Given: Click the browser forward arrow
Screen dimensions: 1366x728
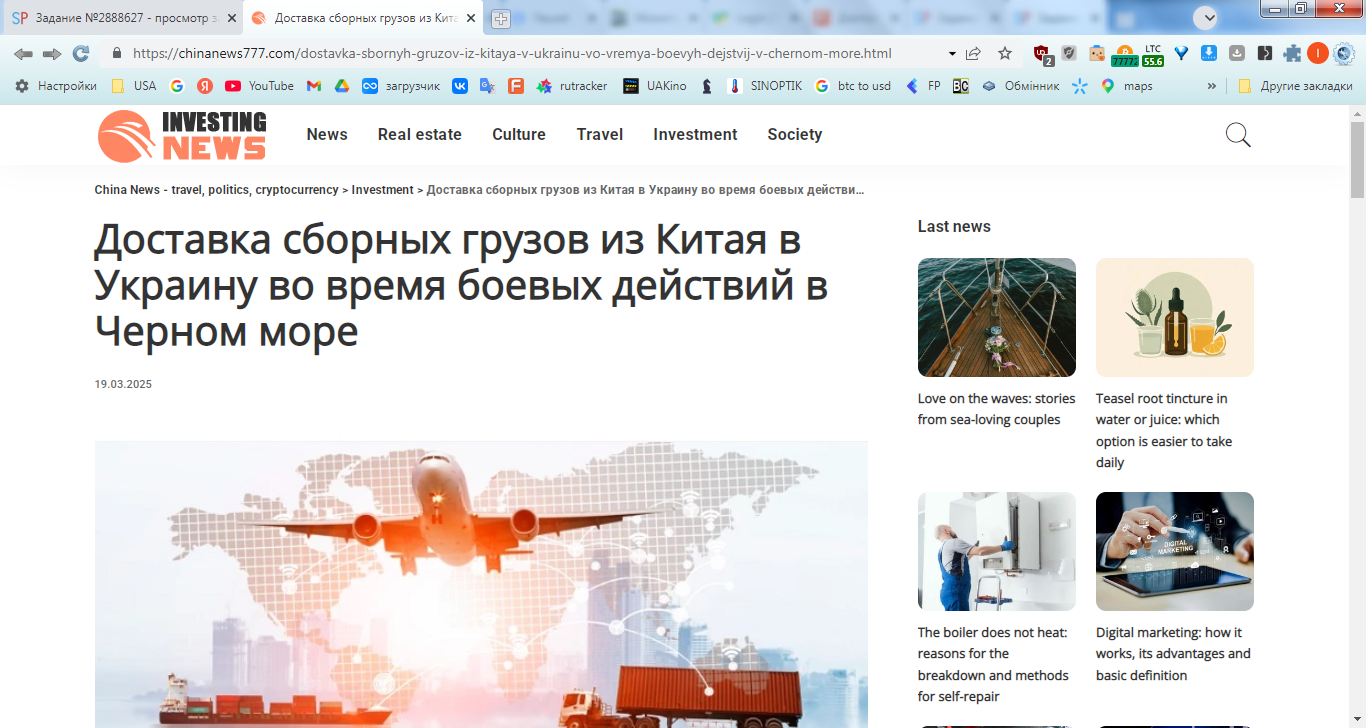Looking at the screenshot, I should (x=51, y=54).
